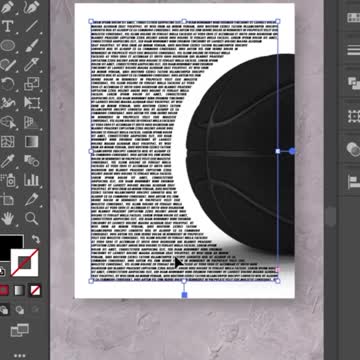This screenshot has width=360, height=360.
Task: Select the Rotate tool
Action: (x=7, y=83)
